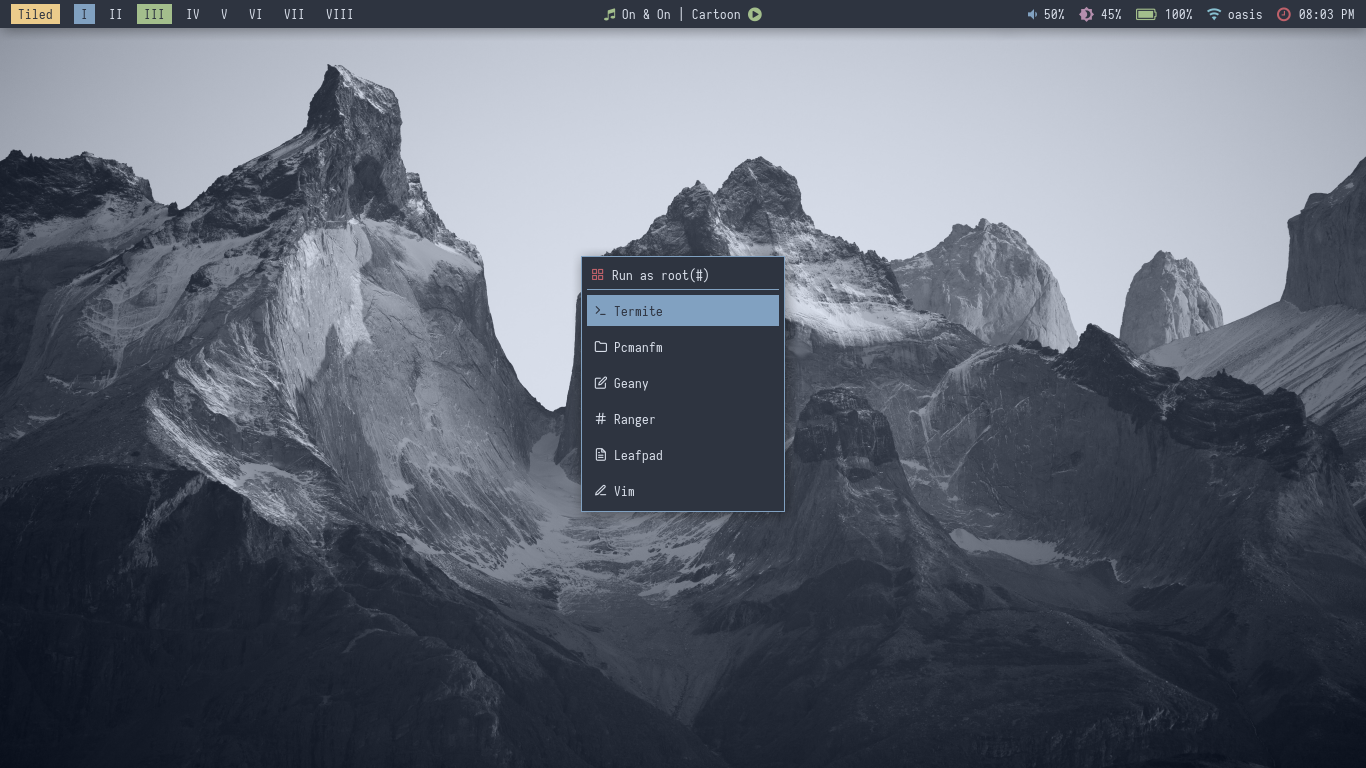Start Vim from the menu
Viewport: 1366px width, 768px height.
683,491
